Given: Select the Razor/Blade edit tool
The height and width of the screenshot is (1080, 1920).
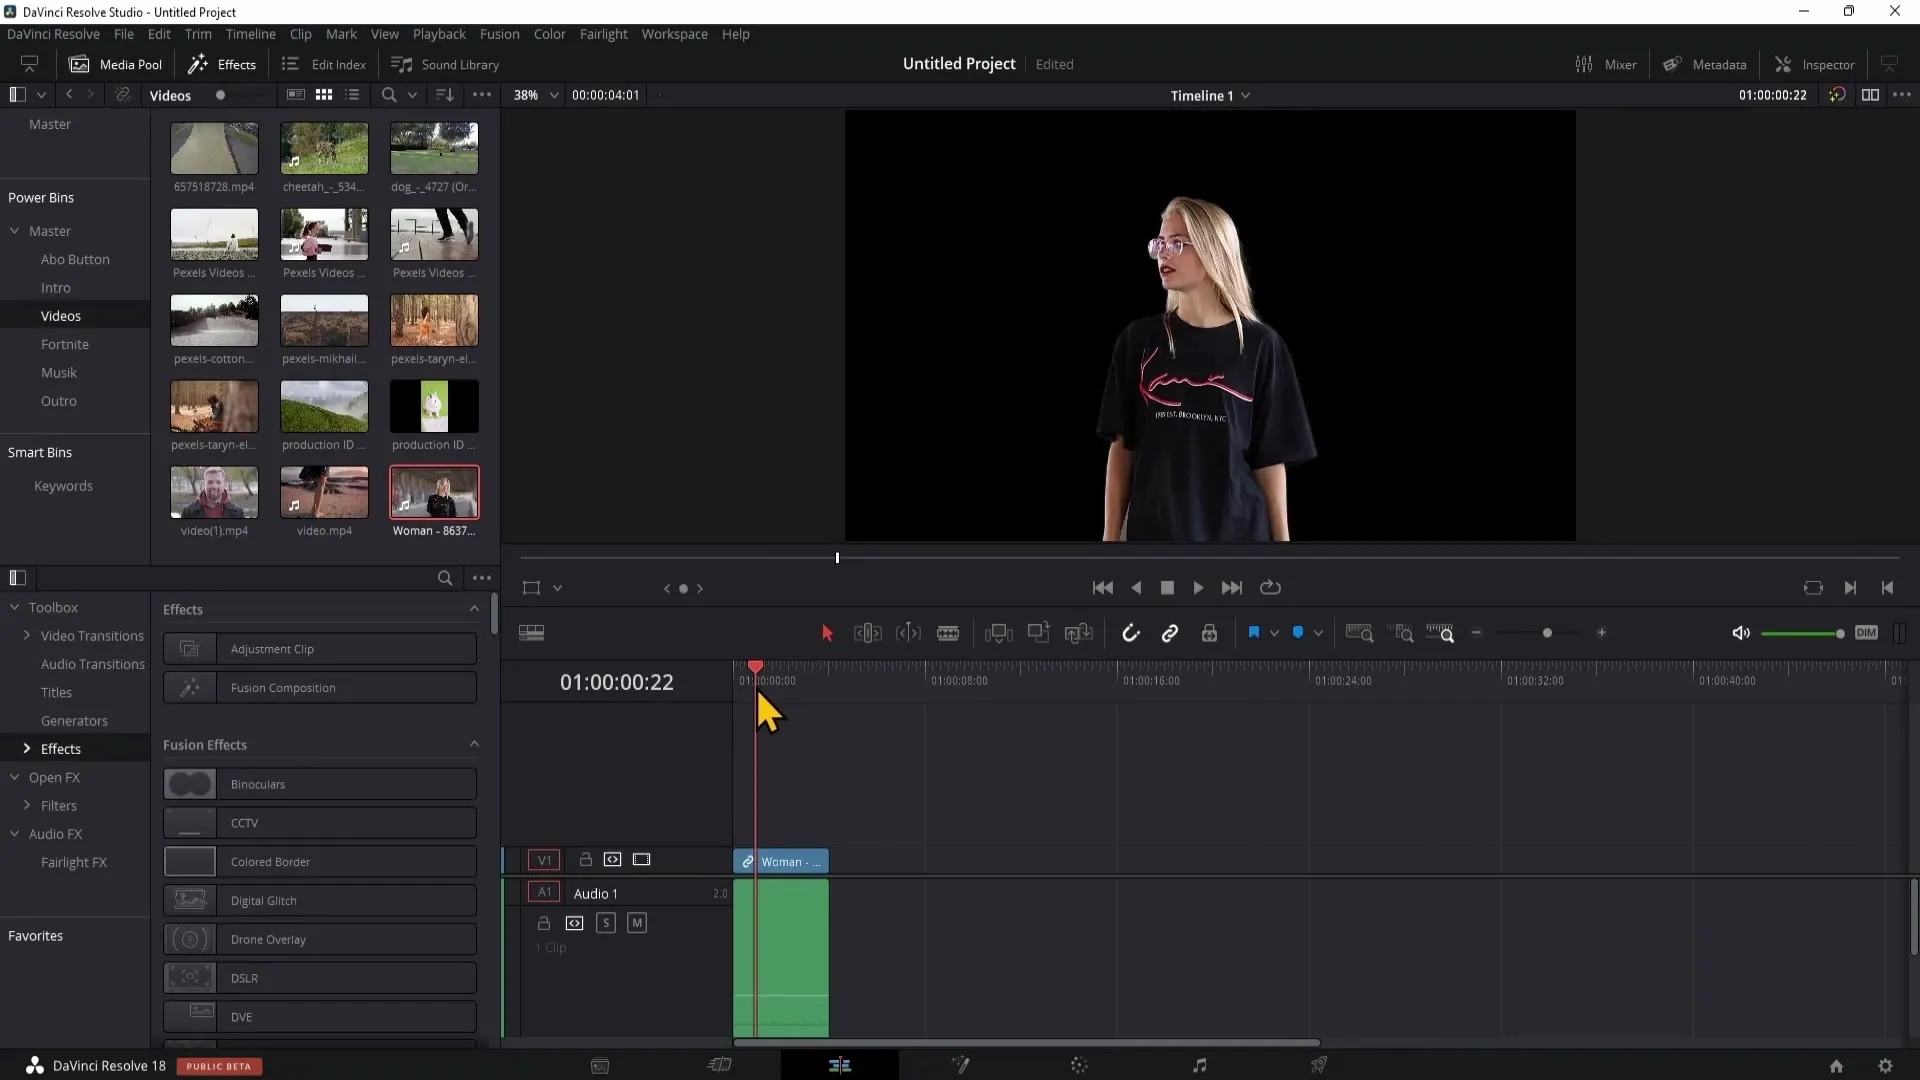Looking at the screenshot, I should pyautogui.click(x=948, y=634).
